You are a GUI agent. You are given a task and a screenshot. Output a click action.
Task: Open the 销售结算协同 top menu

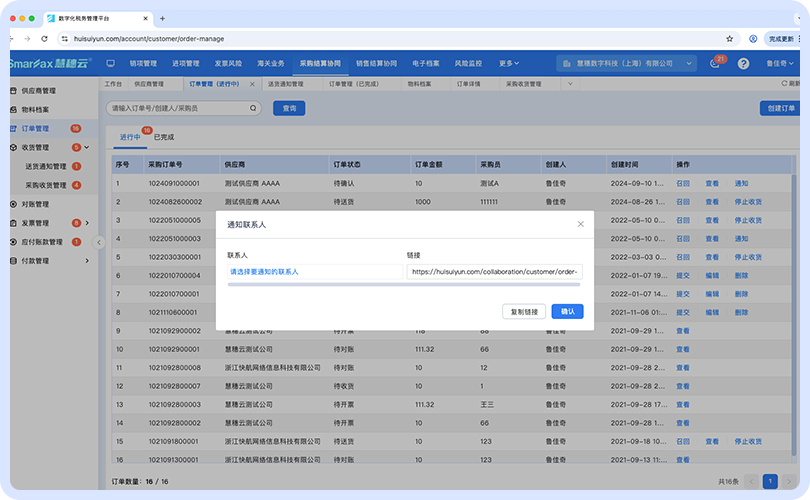pos(377,63)
